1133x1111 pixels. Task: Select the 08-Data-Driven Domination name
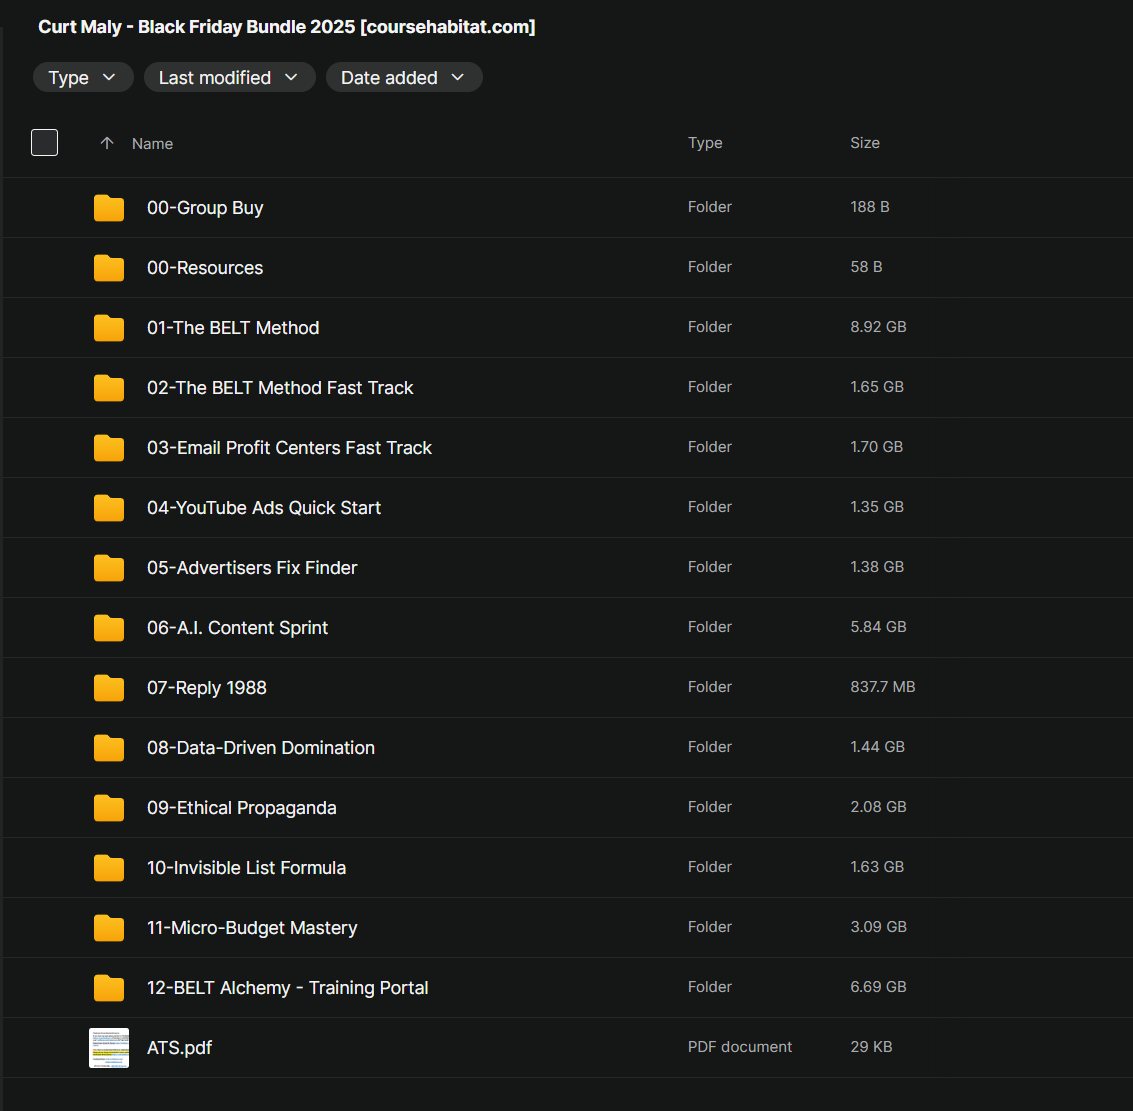pos(261,748)
